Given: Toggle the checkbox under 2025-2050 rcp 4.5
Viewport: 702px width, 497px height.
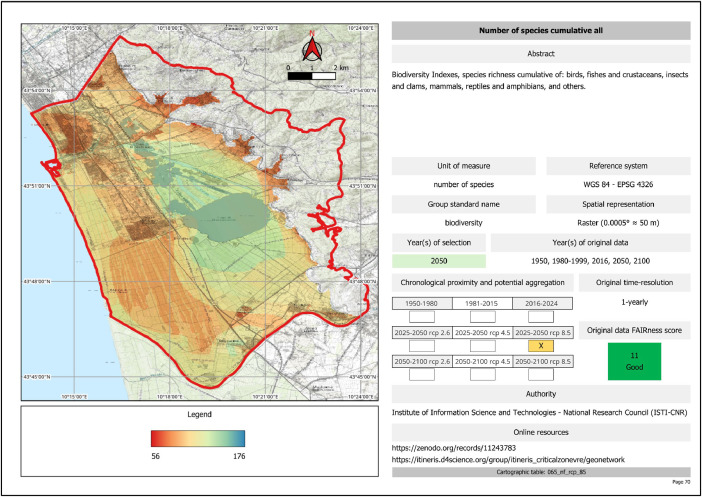Looking at the screenshot, I should point(483,346).
